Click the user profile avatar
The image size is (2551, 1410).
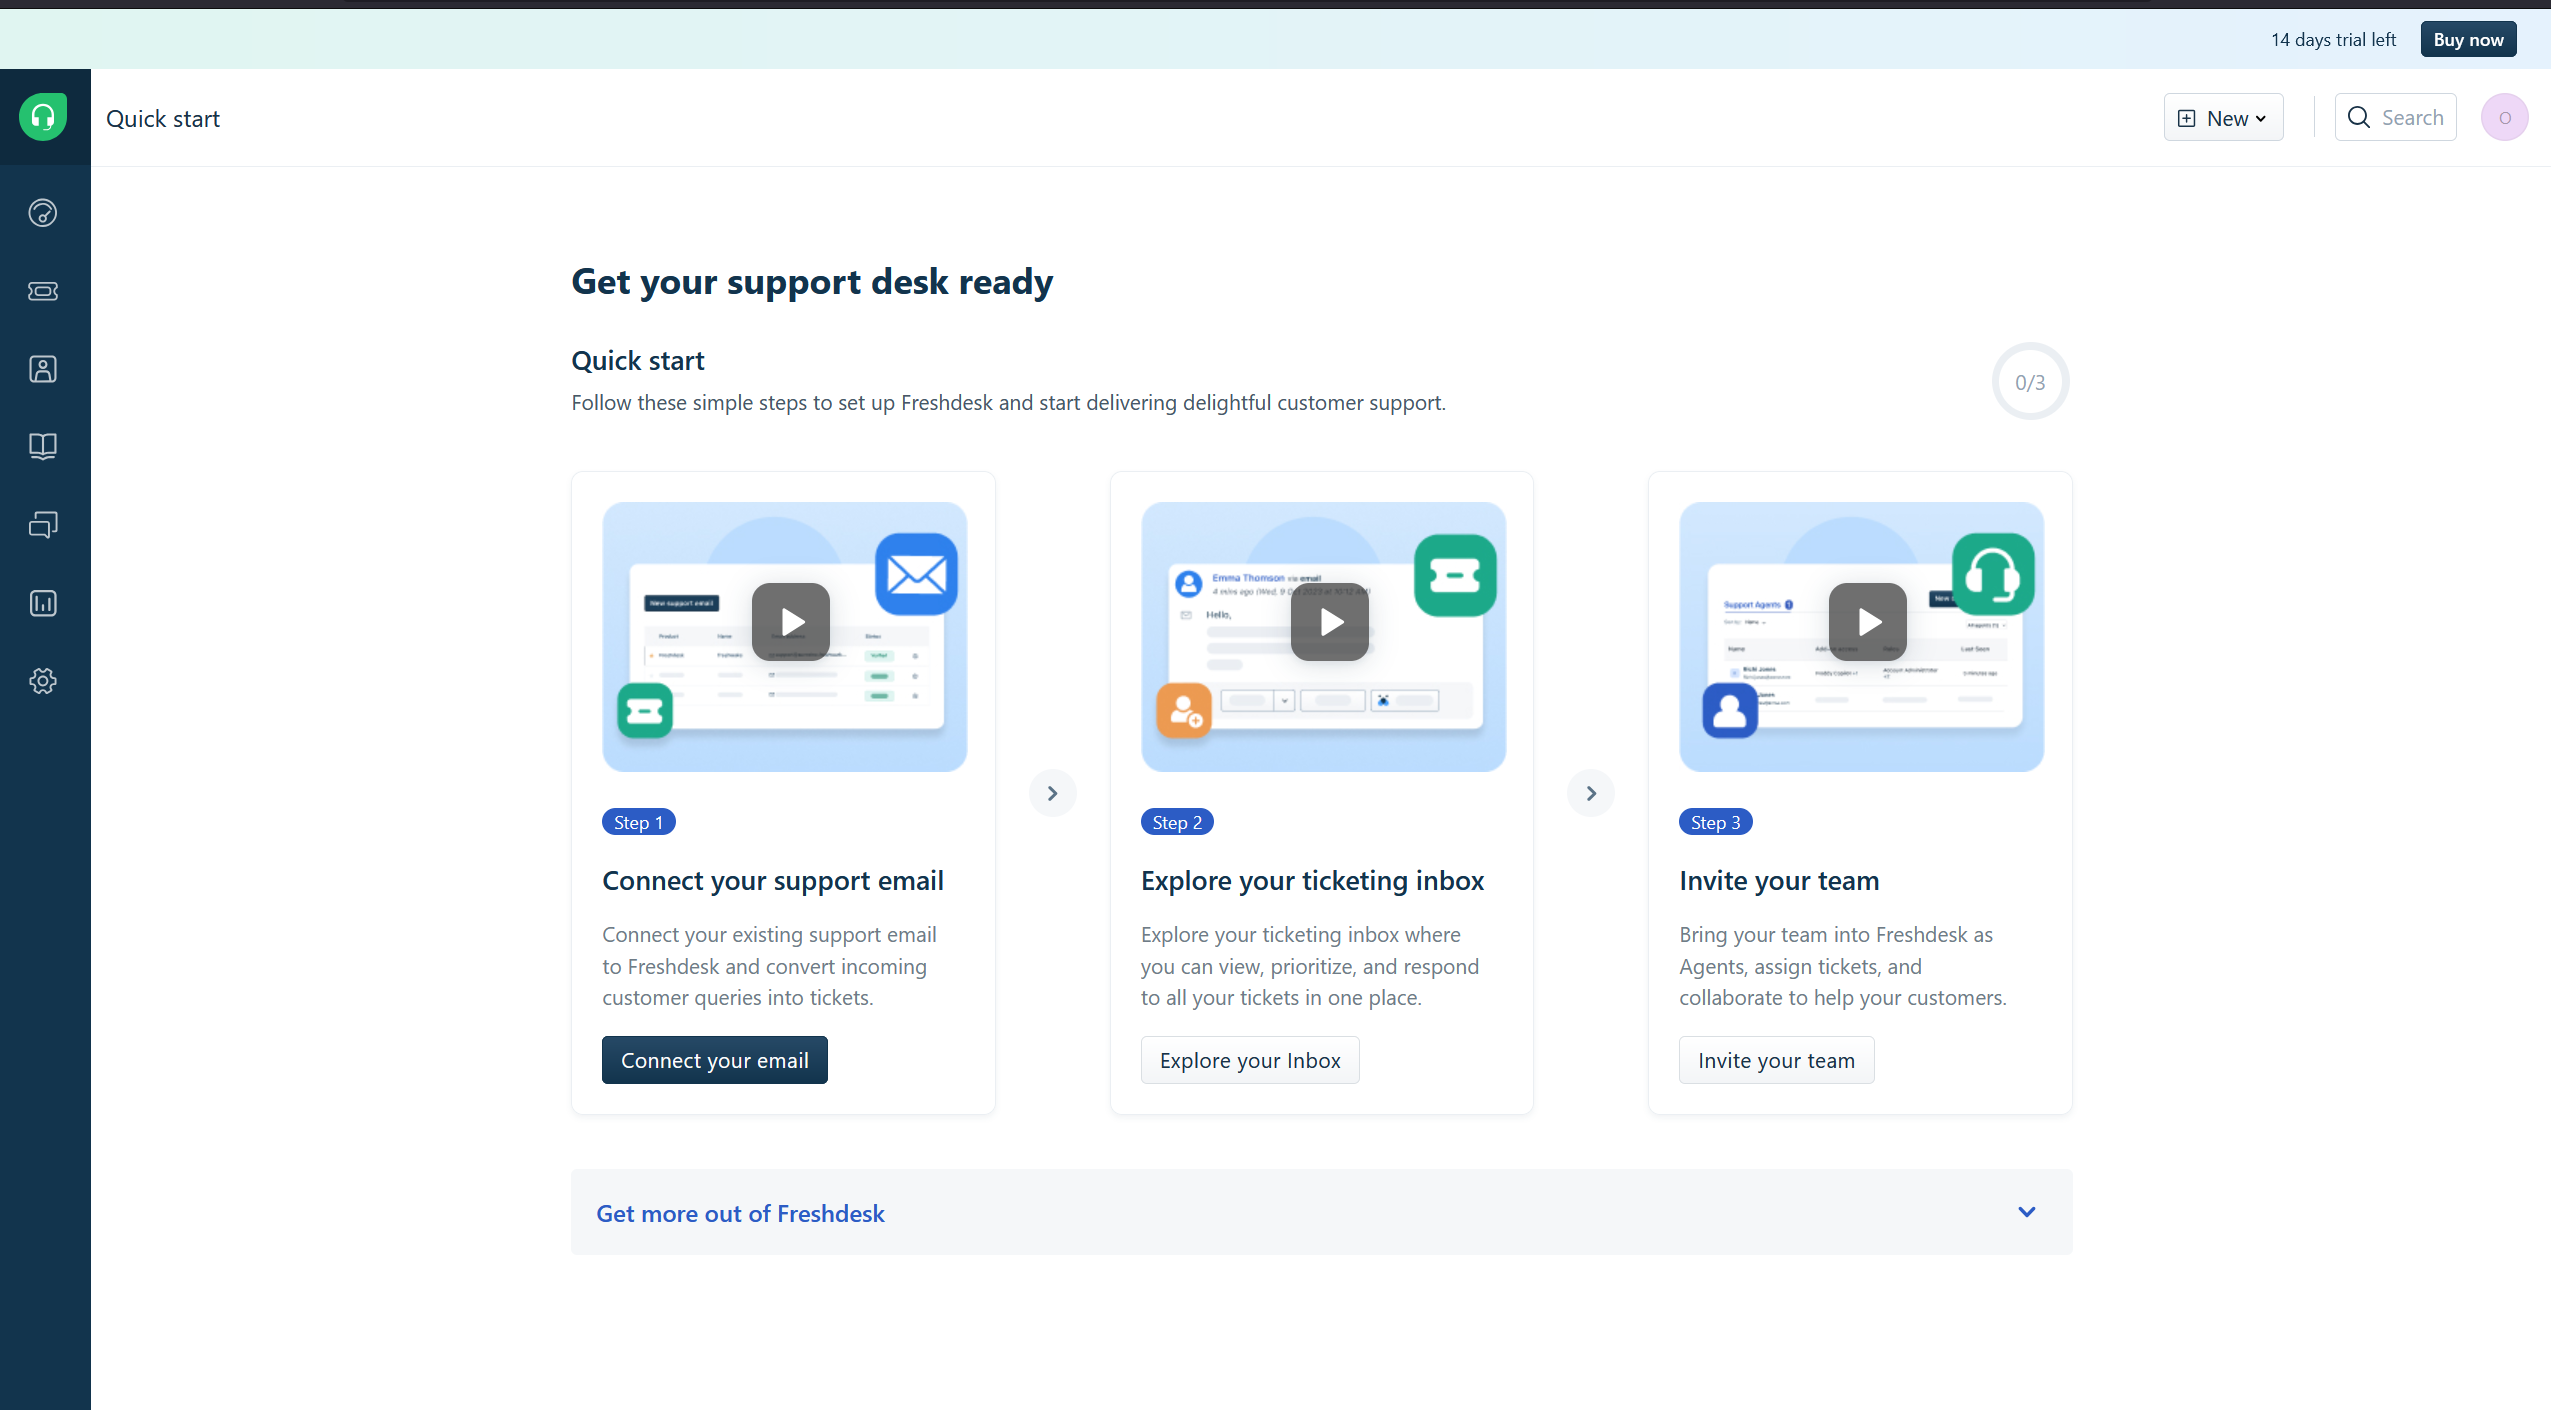pos(2504,117)
